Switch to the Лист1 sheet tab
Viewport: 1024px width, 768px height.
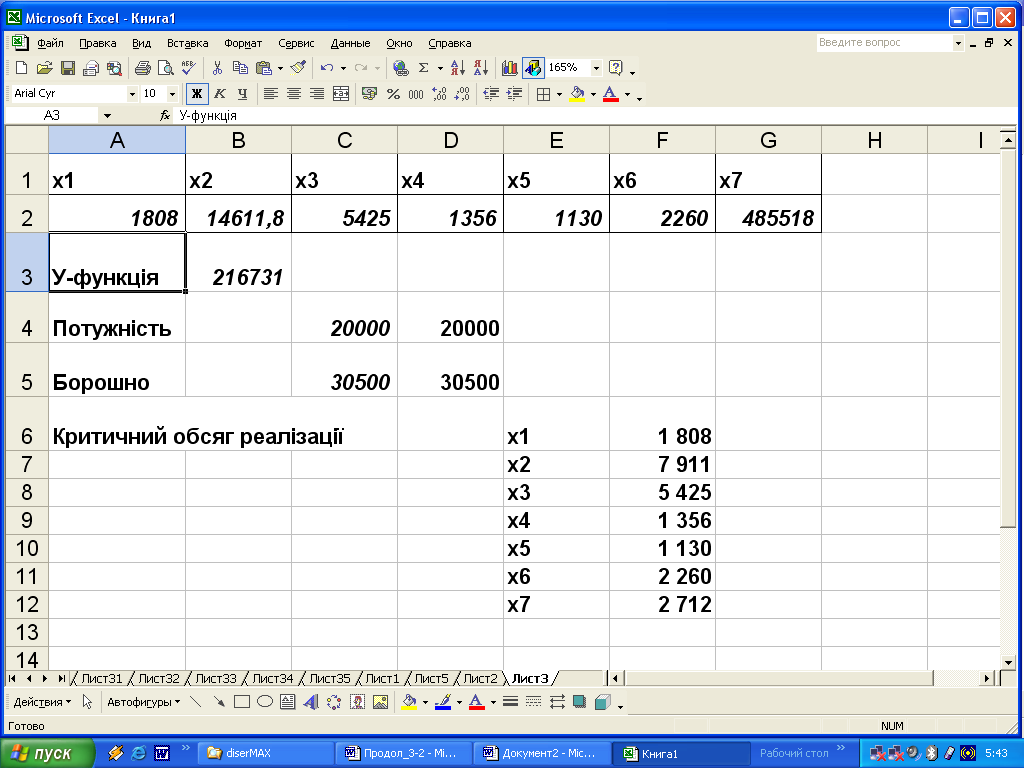[x=382, y=679]
